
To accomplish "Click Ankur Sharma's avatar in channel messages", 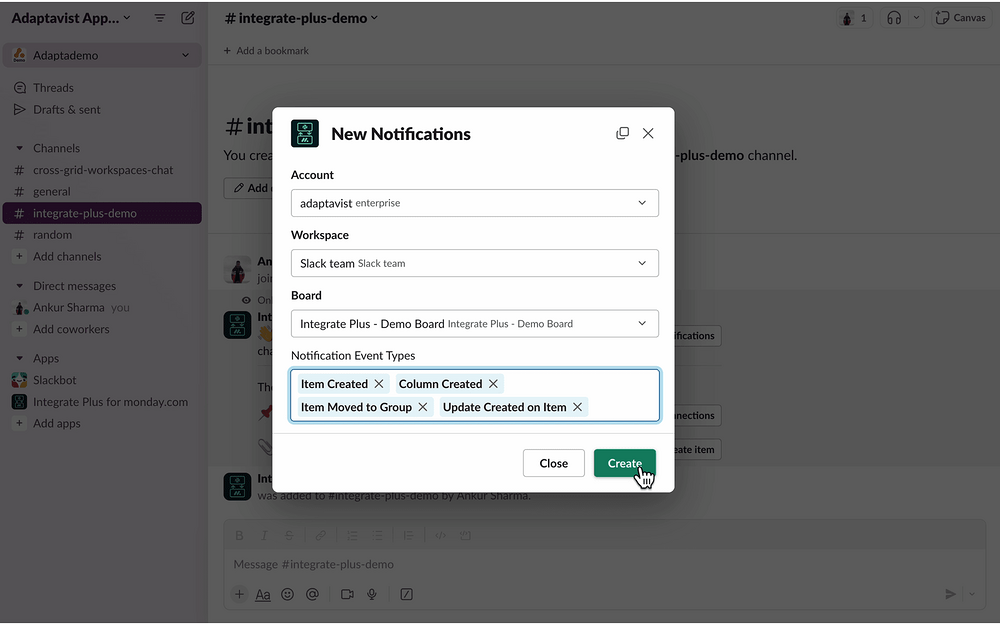I will click(x=237, y=270).
